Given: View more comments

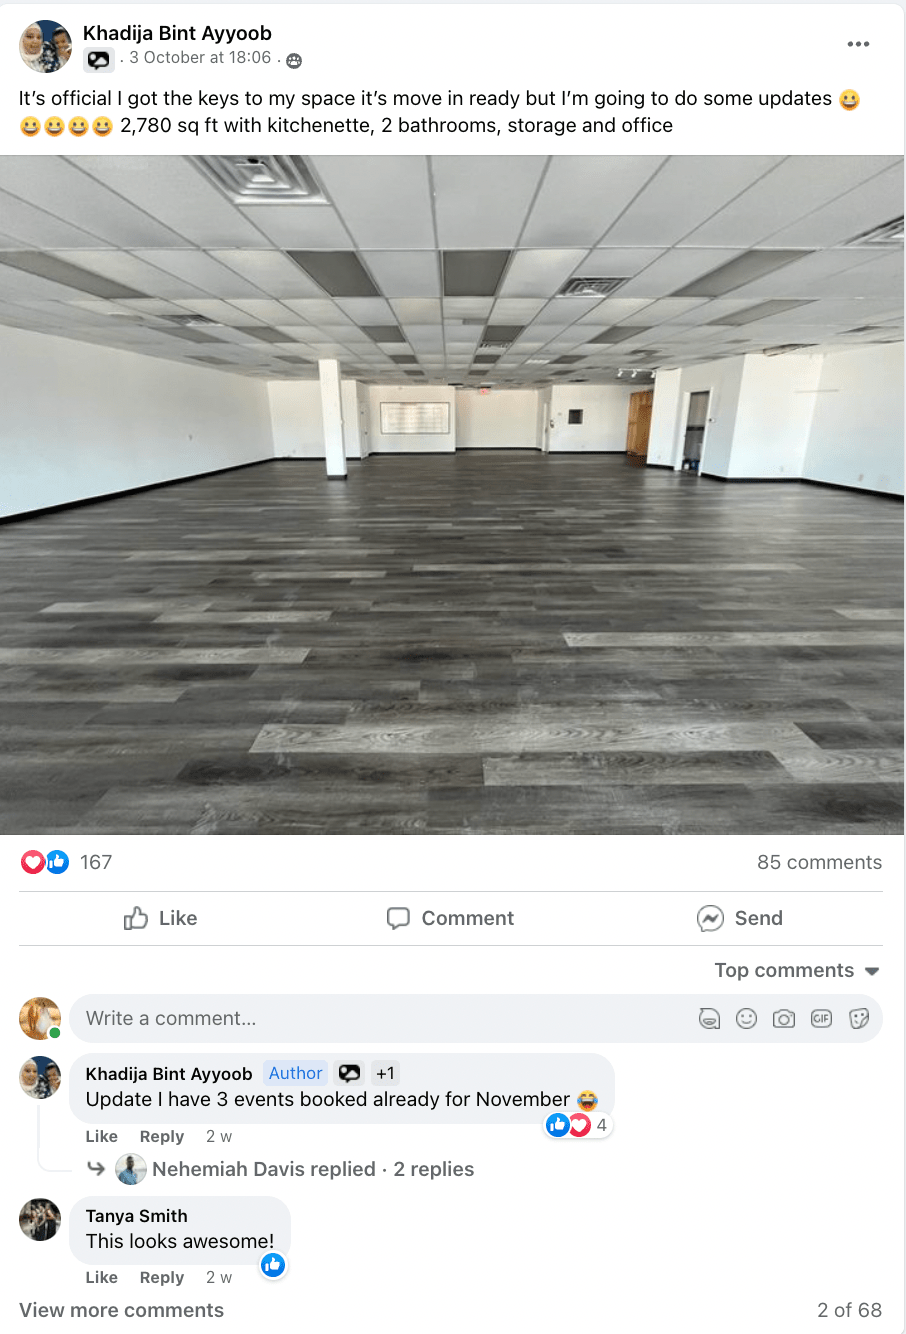Looking at the screenshot, I should (x=121, y=1310).
